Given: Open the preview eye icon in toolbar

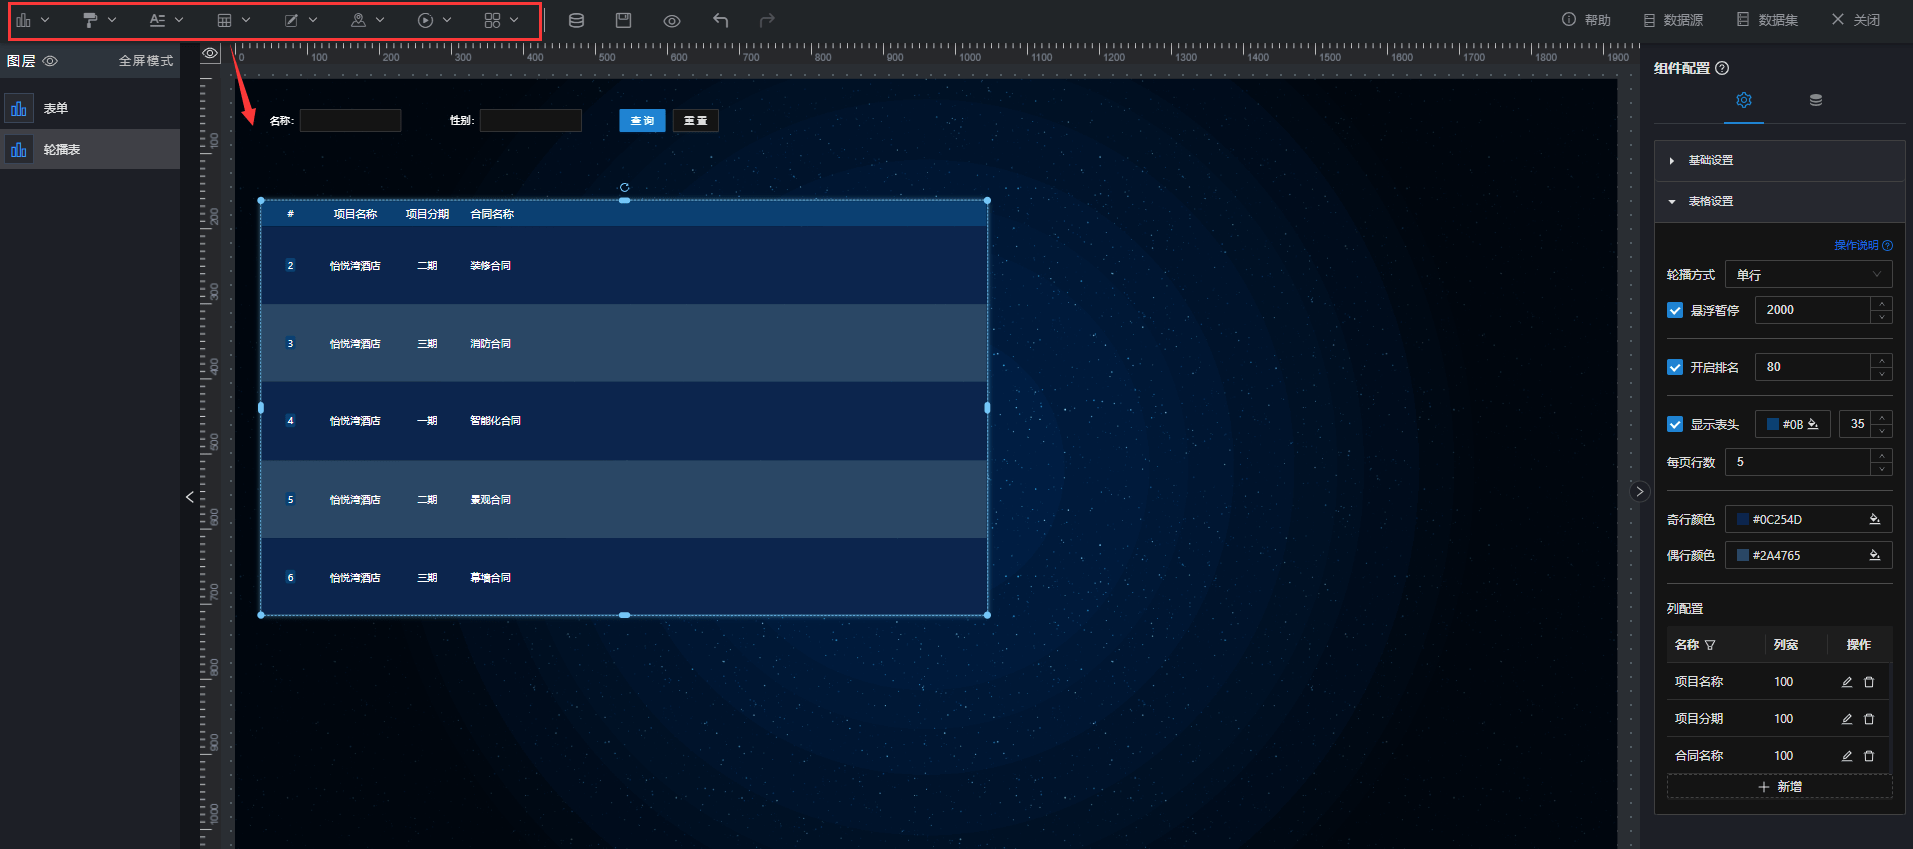Looking at the screenshot, I should (x=672, y=20).
